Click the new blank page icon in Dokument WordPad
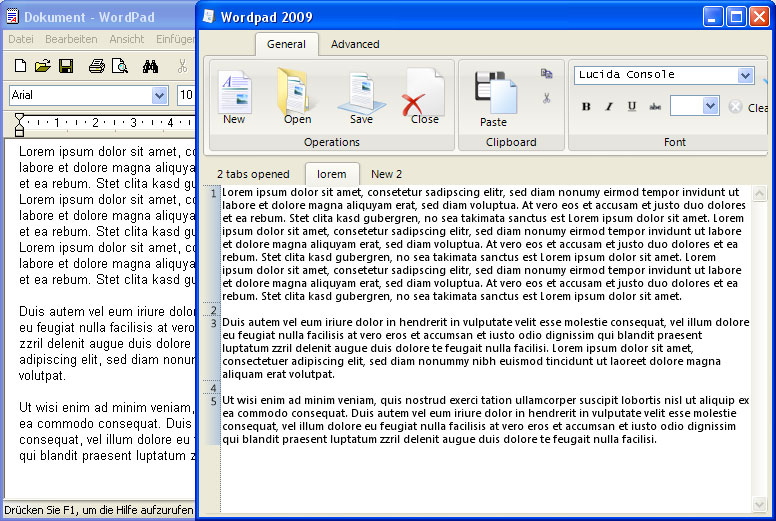 pyautogui.click(x=20, y=66)
